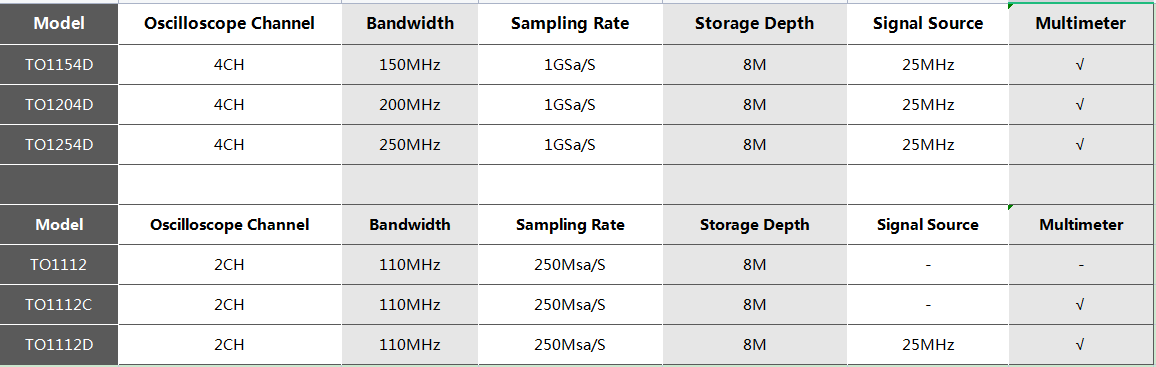Select the TO1204D model cell
This screenshot has height=367, width=1156.
click(59, 105)
